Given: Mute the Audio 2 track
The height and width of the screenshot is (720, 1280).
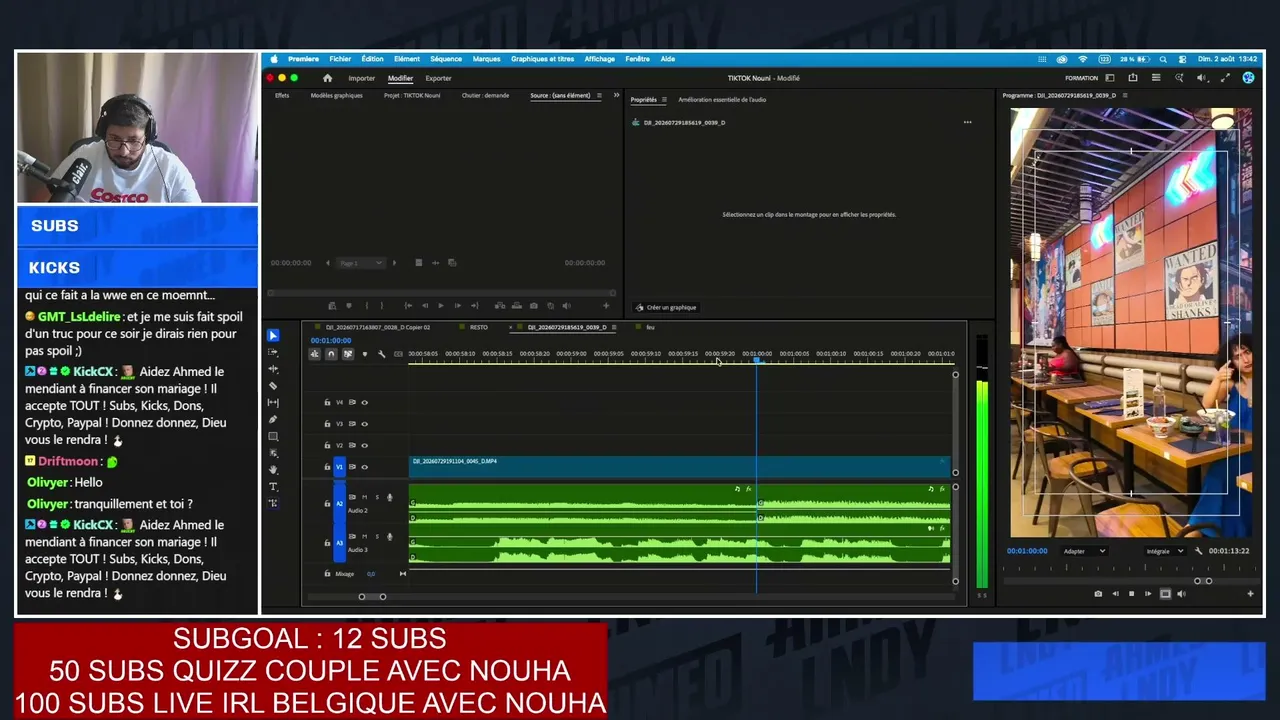Looking at the screenshot, I should point(365,497).
